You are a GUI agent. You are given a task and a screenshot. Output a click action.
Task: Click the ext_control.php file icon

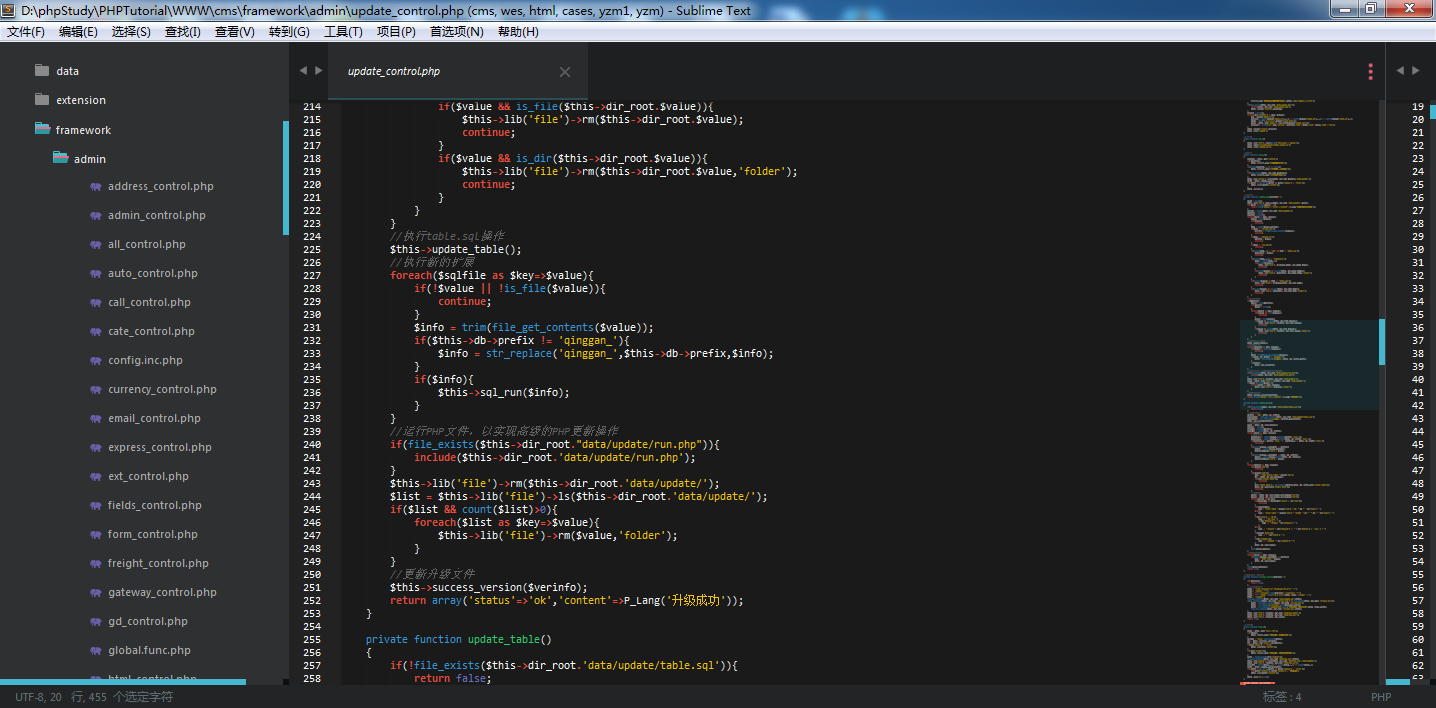(x=96, y=477)
